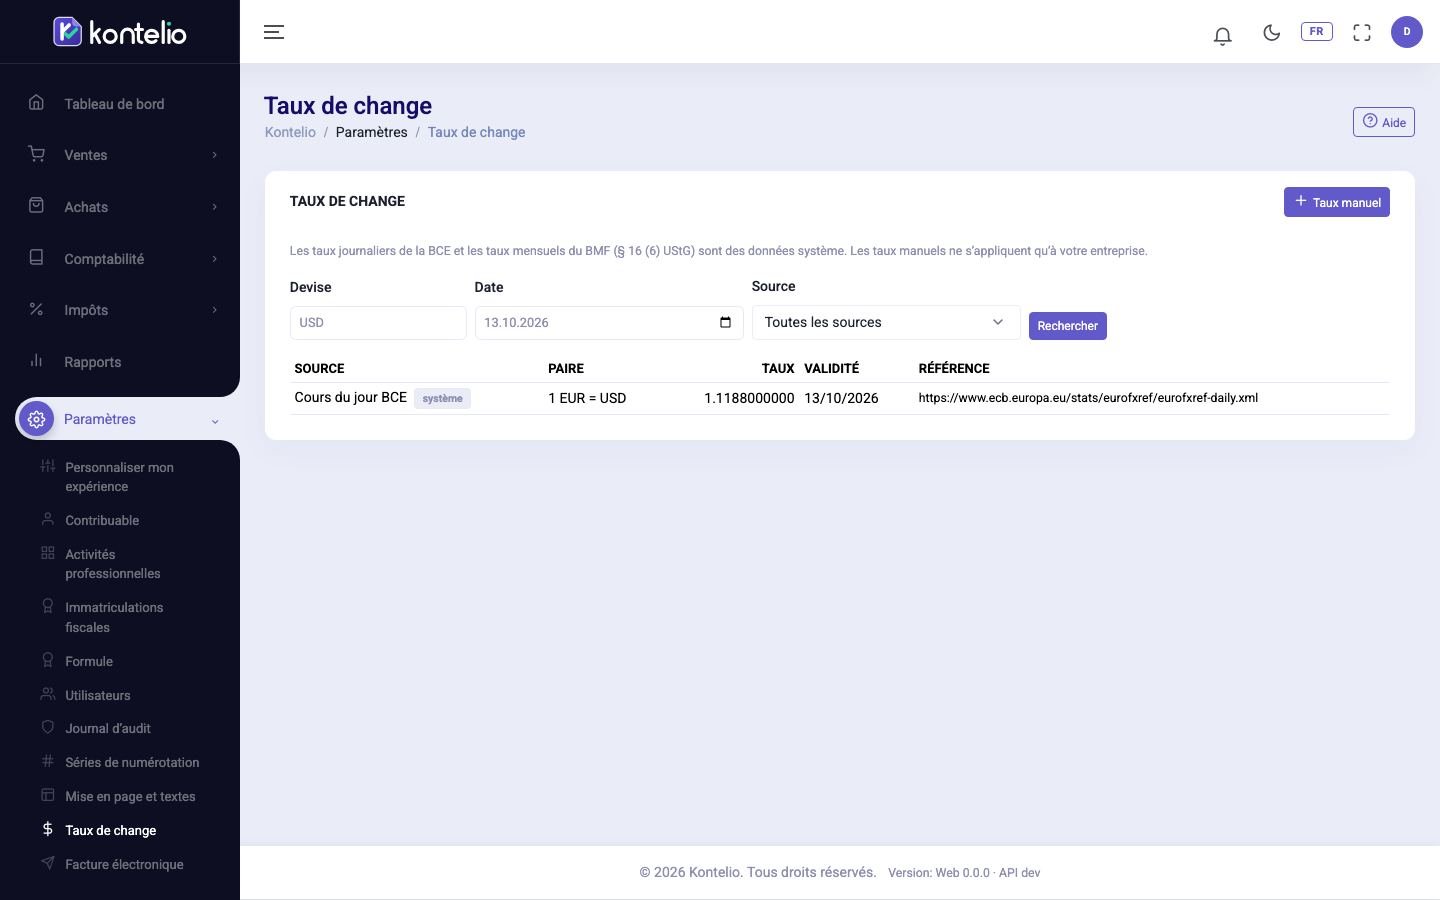This screenshot has height=900, width=1440.
Task: Switch to dark mode moon icon
Action: tap(1272, 32)
